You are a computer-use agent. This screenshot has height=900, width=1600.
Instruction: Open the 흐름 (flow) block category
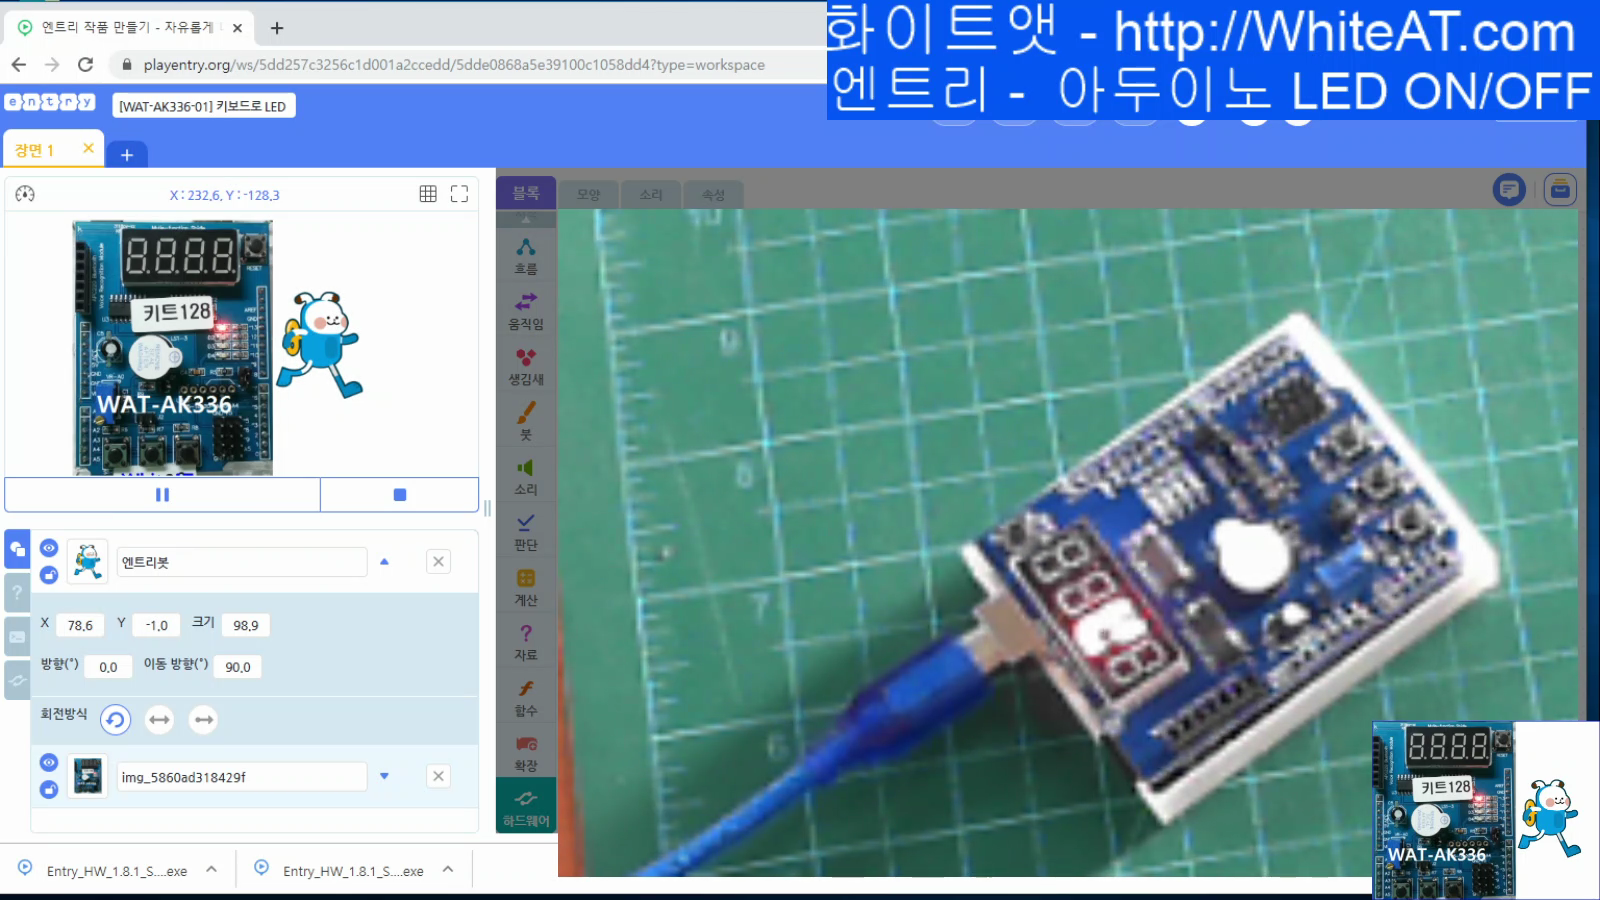click(526, 256)
